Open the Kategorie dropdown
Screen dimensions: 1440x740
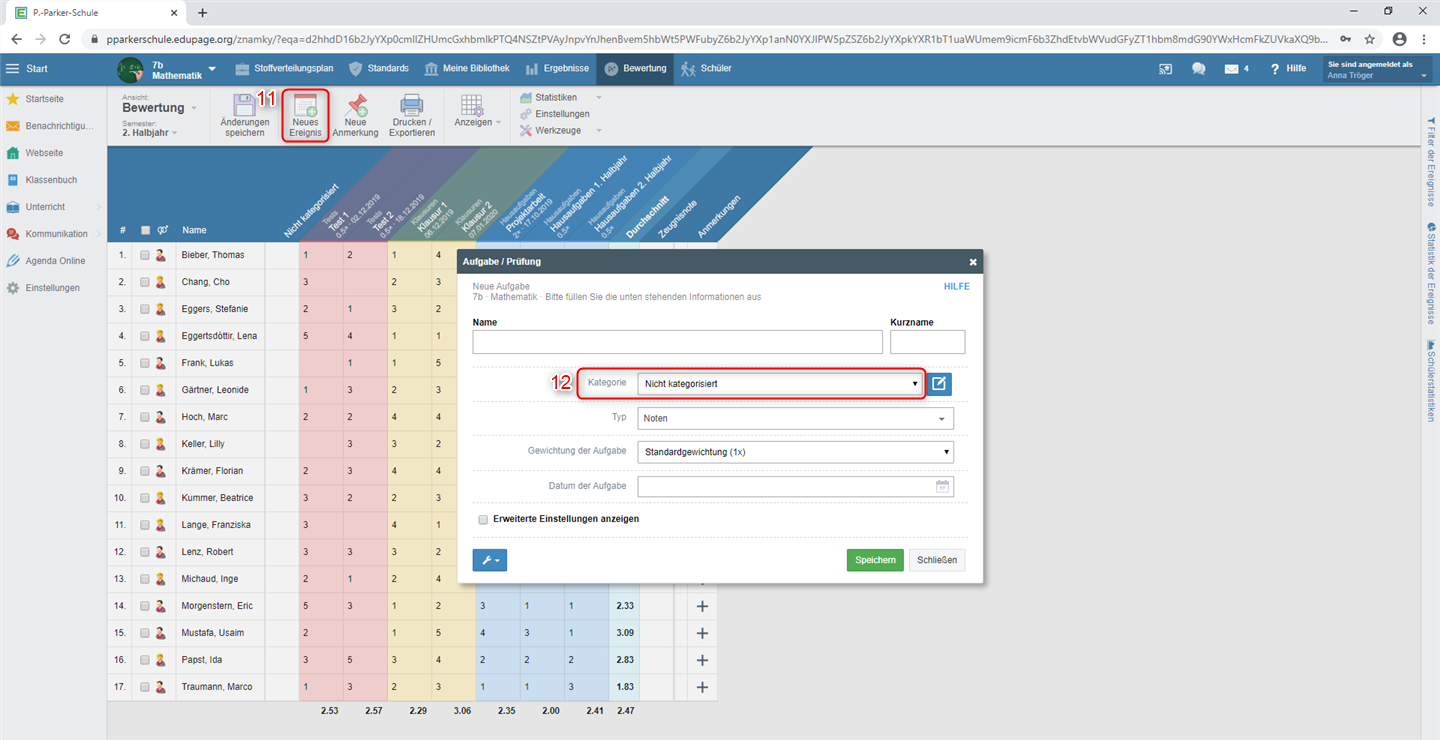[x=780, y=384]
